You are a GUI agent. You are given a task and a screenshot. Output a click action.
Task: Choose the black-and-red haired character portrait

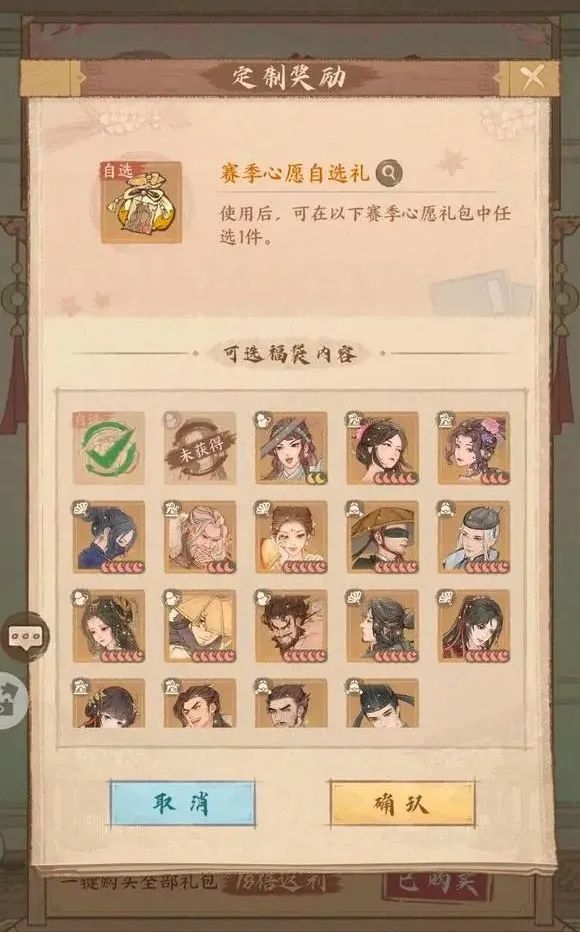click(x=474, y=626)
